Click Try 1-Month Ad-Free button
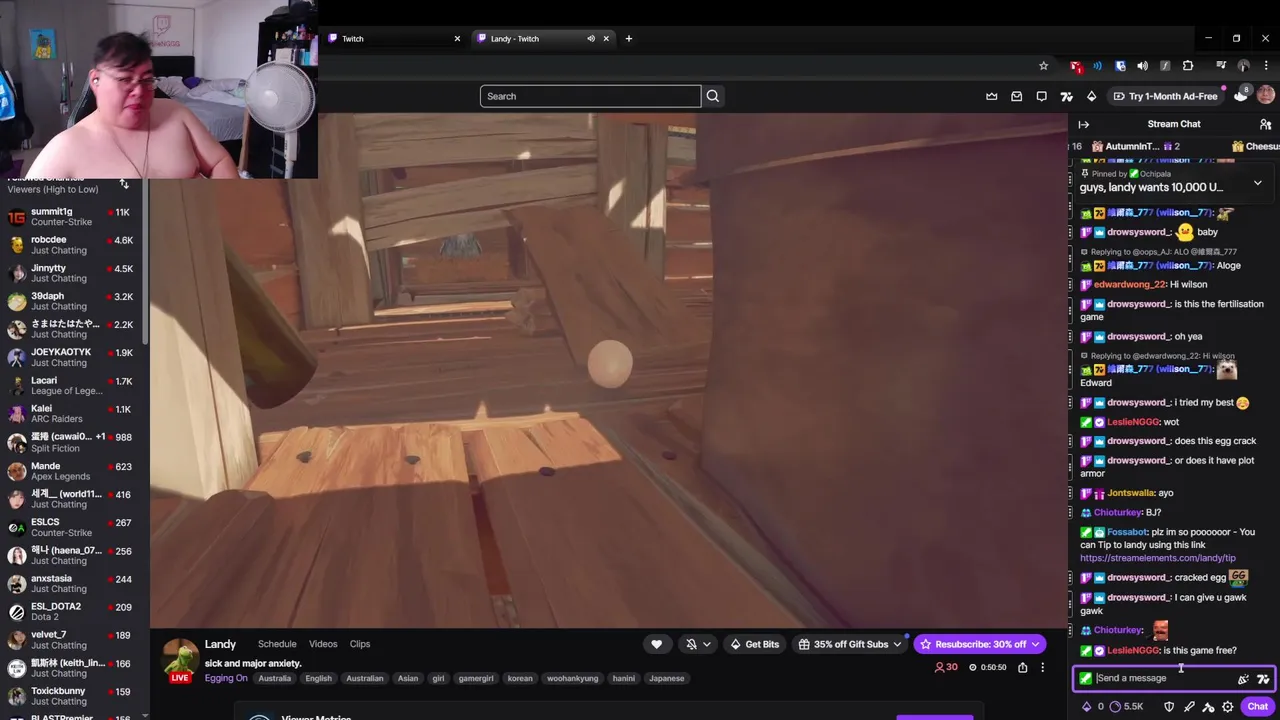The image size is (1280, 720). 1164,96
